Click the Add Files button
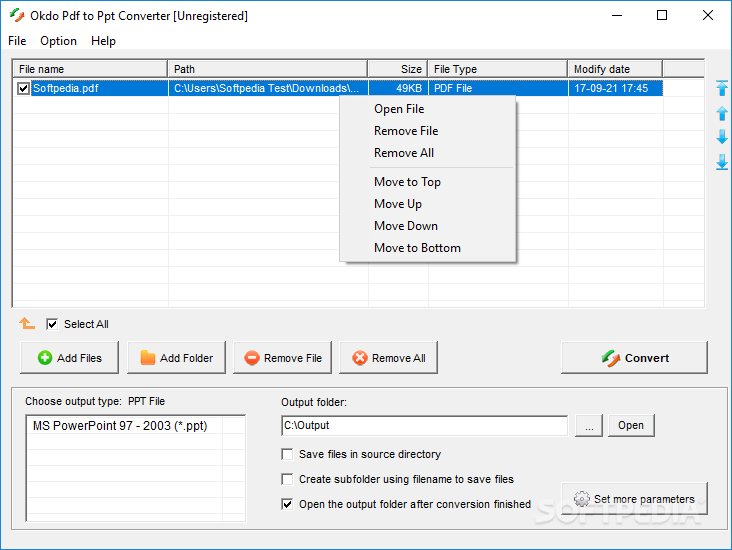The height and width of the screenshot is (550, 732). click(70, 358)
